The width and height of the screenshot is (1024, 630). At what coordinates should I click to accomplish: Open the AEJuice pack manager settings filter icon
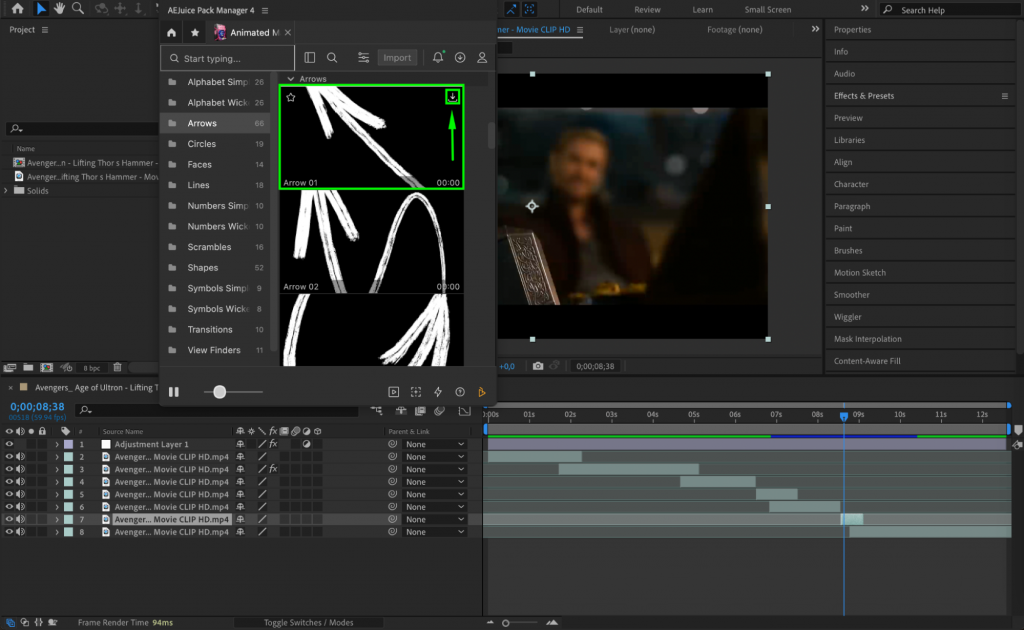click(x=363, y=57)
